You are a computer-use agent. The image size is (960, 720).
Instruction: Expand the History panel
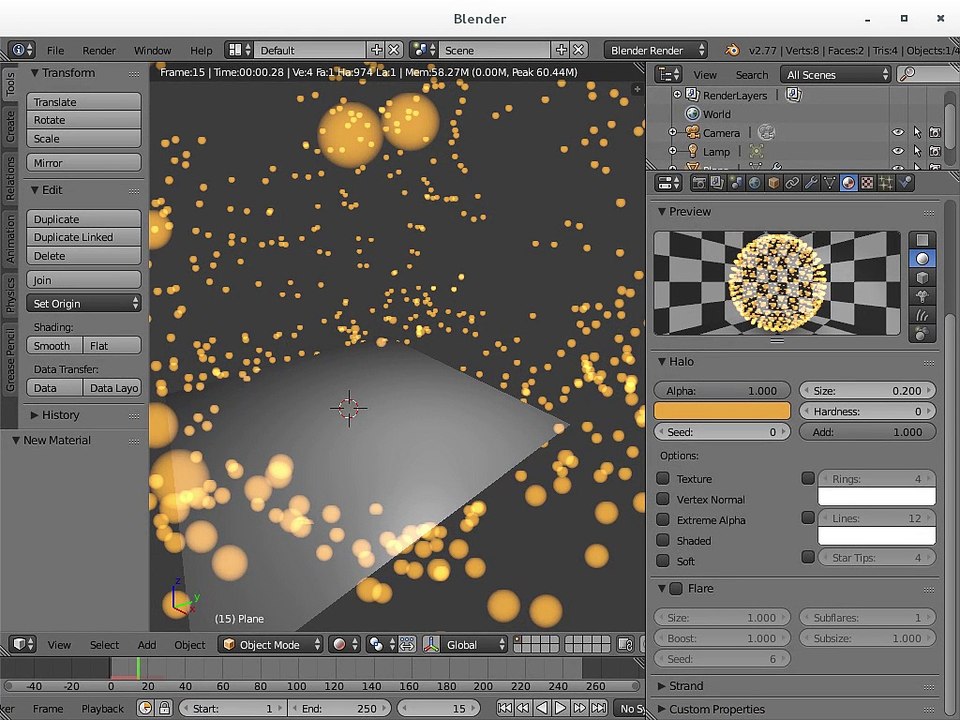35,415
